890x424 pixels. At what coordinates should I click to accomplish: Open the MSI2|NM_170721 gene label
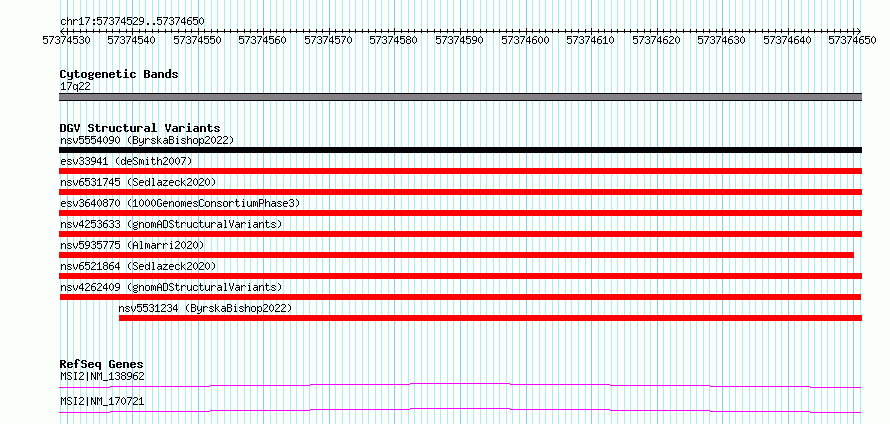click(x=102, y=401)
